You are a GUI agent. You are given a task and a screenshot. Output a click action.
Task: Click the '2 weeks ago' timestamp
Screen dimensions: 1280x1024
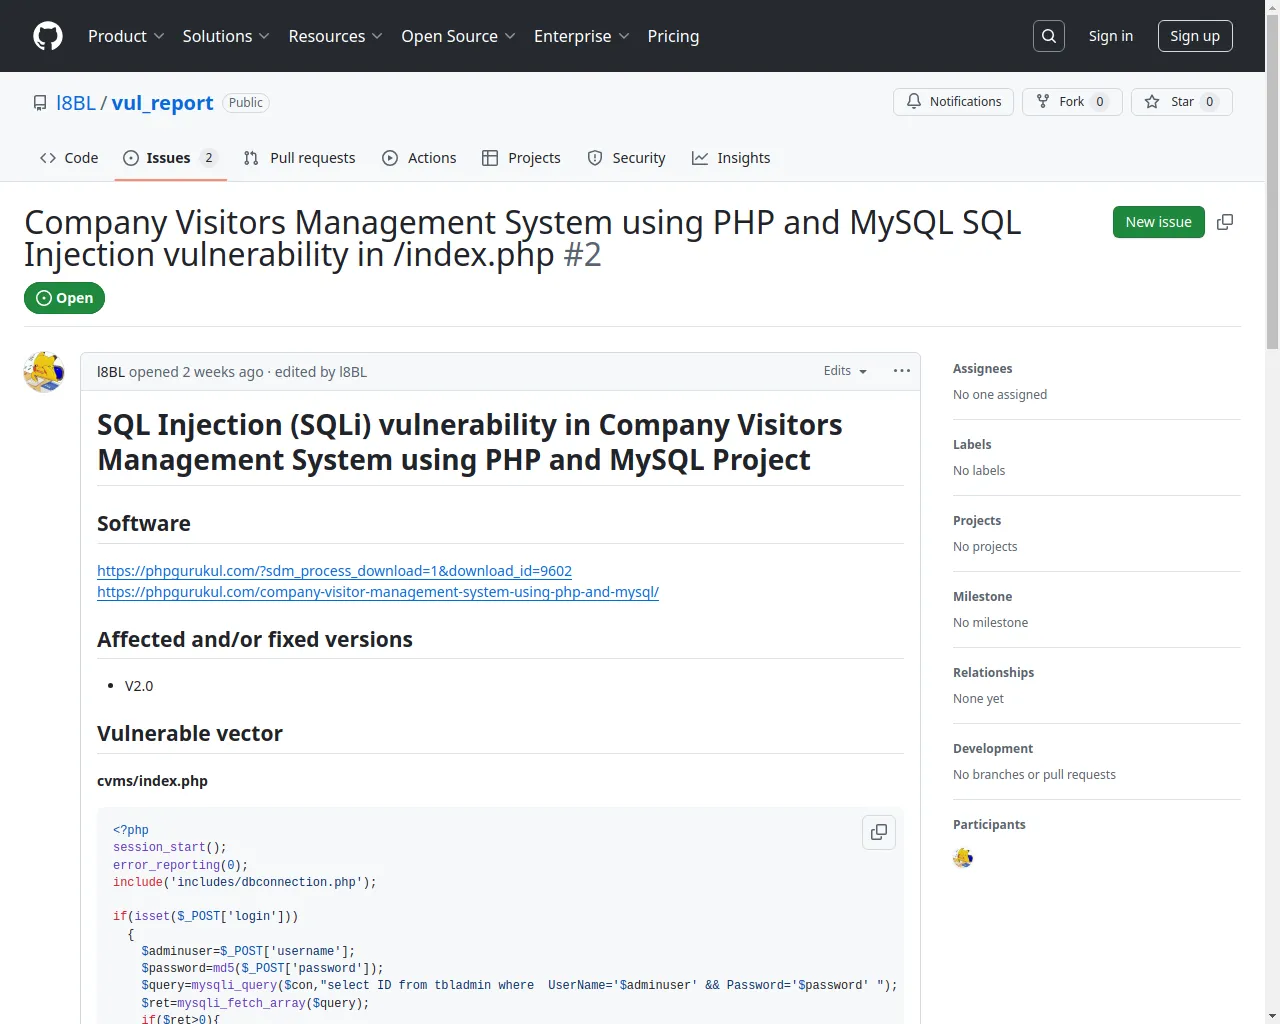(223, 372)
